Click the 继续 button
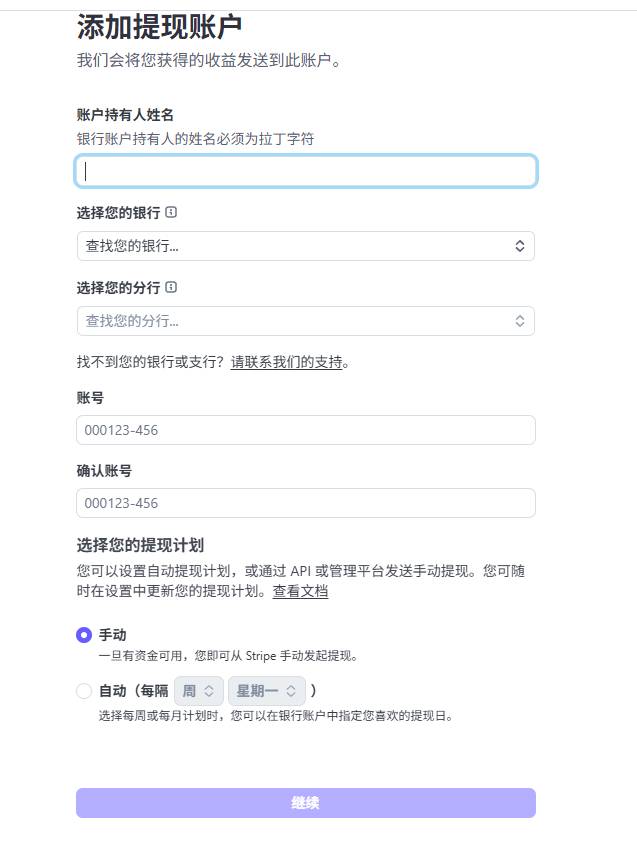637x847 pixels. pos(305,803)
